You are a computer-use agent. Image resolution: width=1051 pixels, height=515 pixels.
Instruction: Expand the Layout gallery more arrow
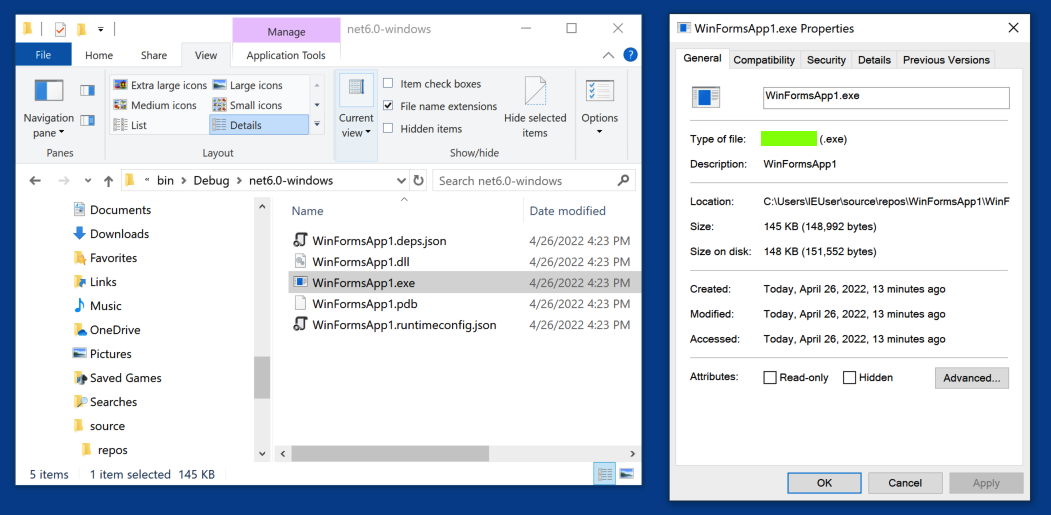click(317, 124)
